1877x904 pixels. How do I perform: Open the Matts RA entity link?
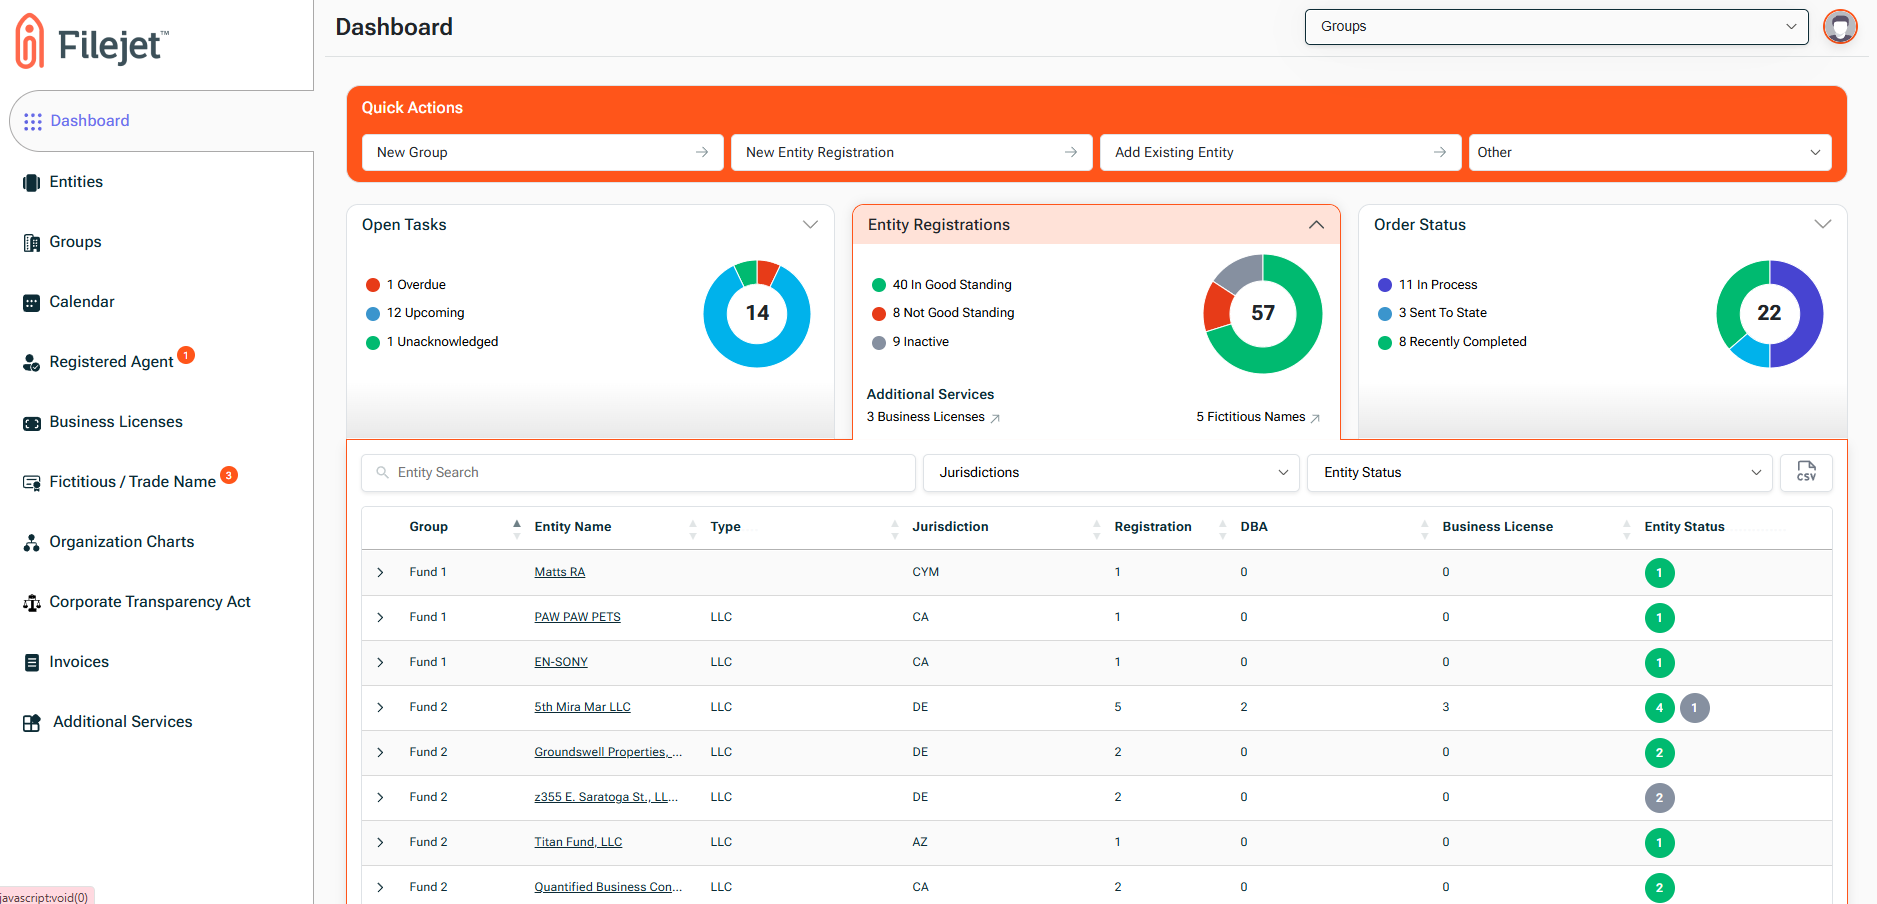point(559,572)
